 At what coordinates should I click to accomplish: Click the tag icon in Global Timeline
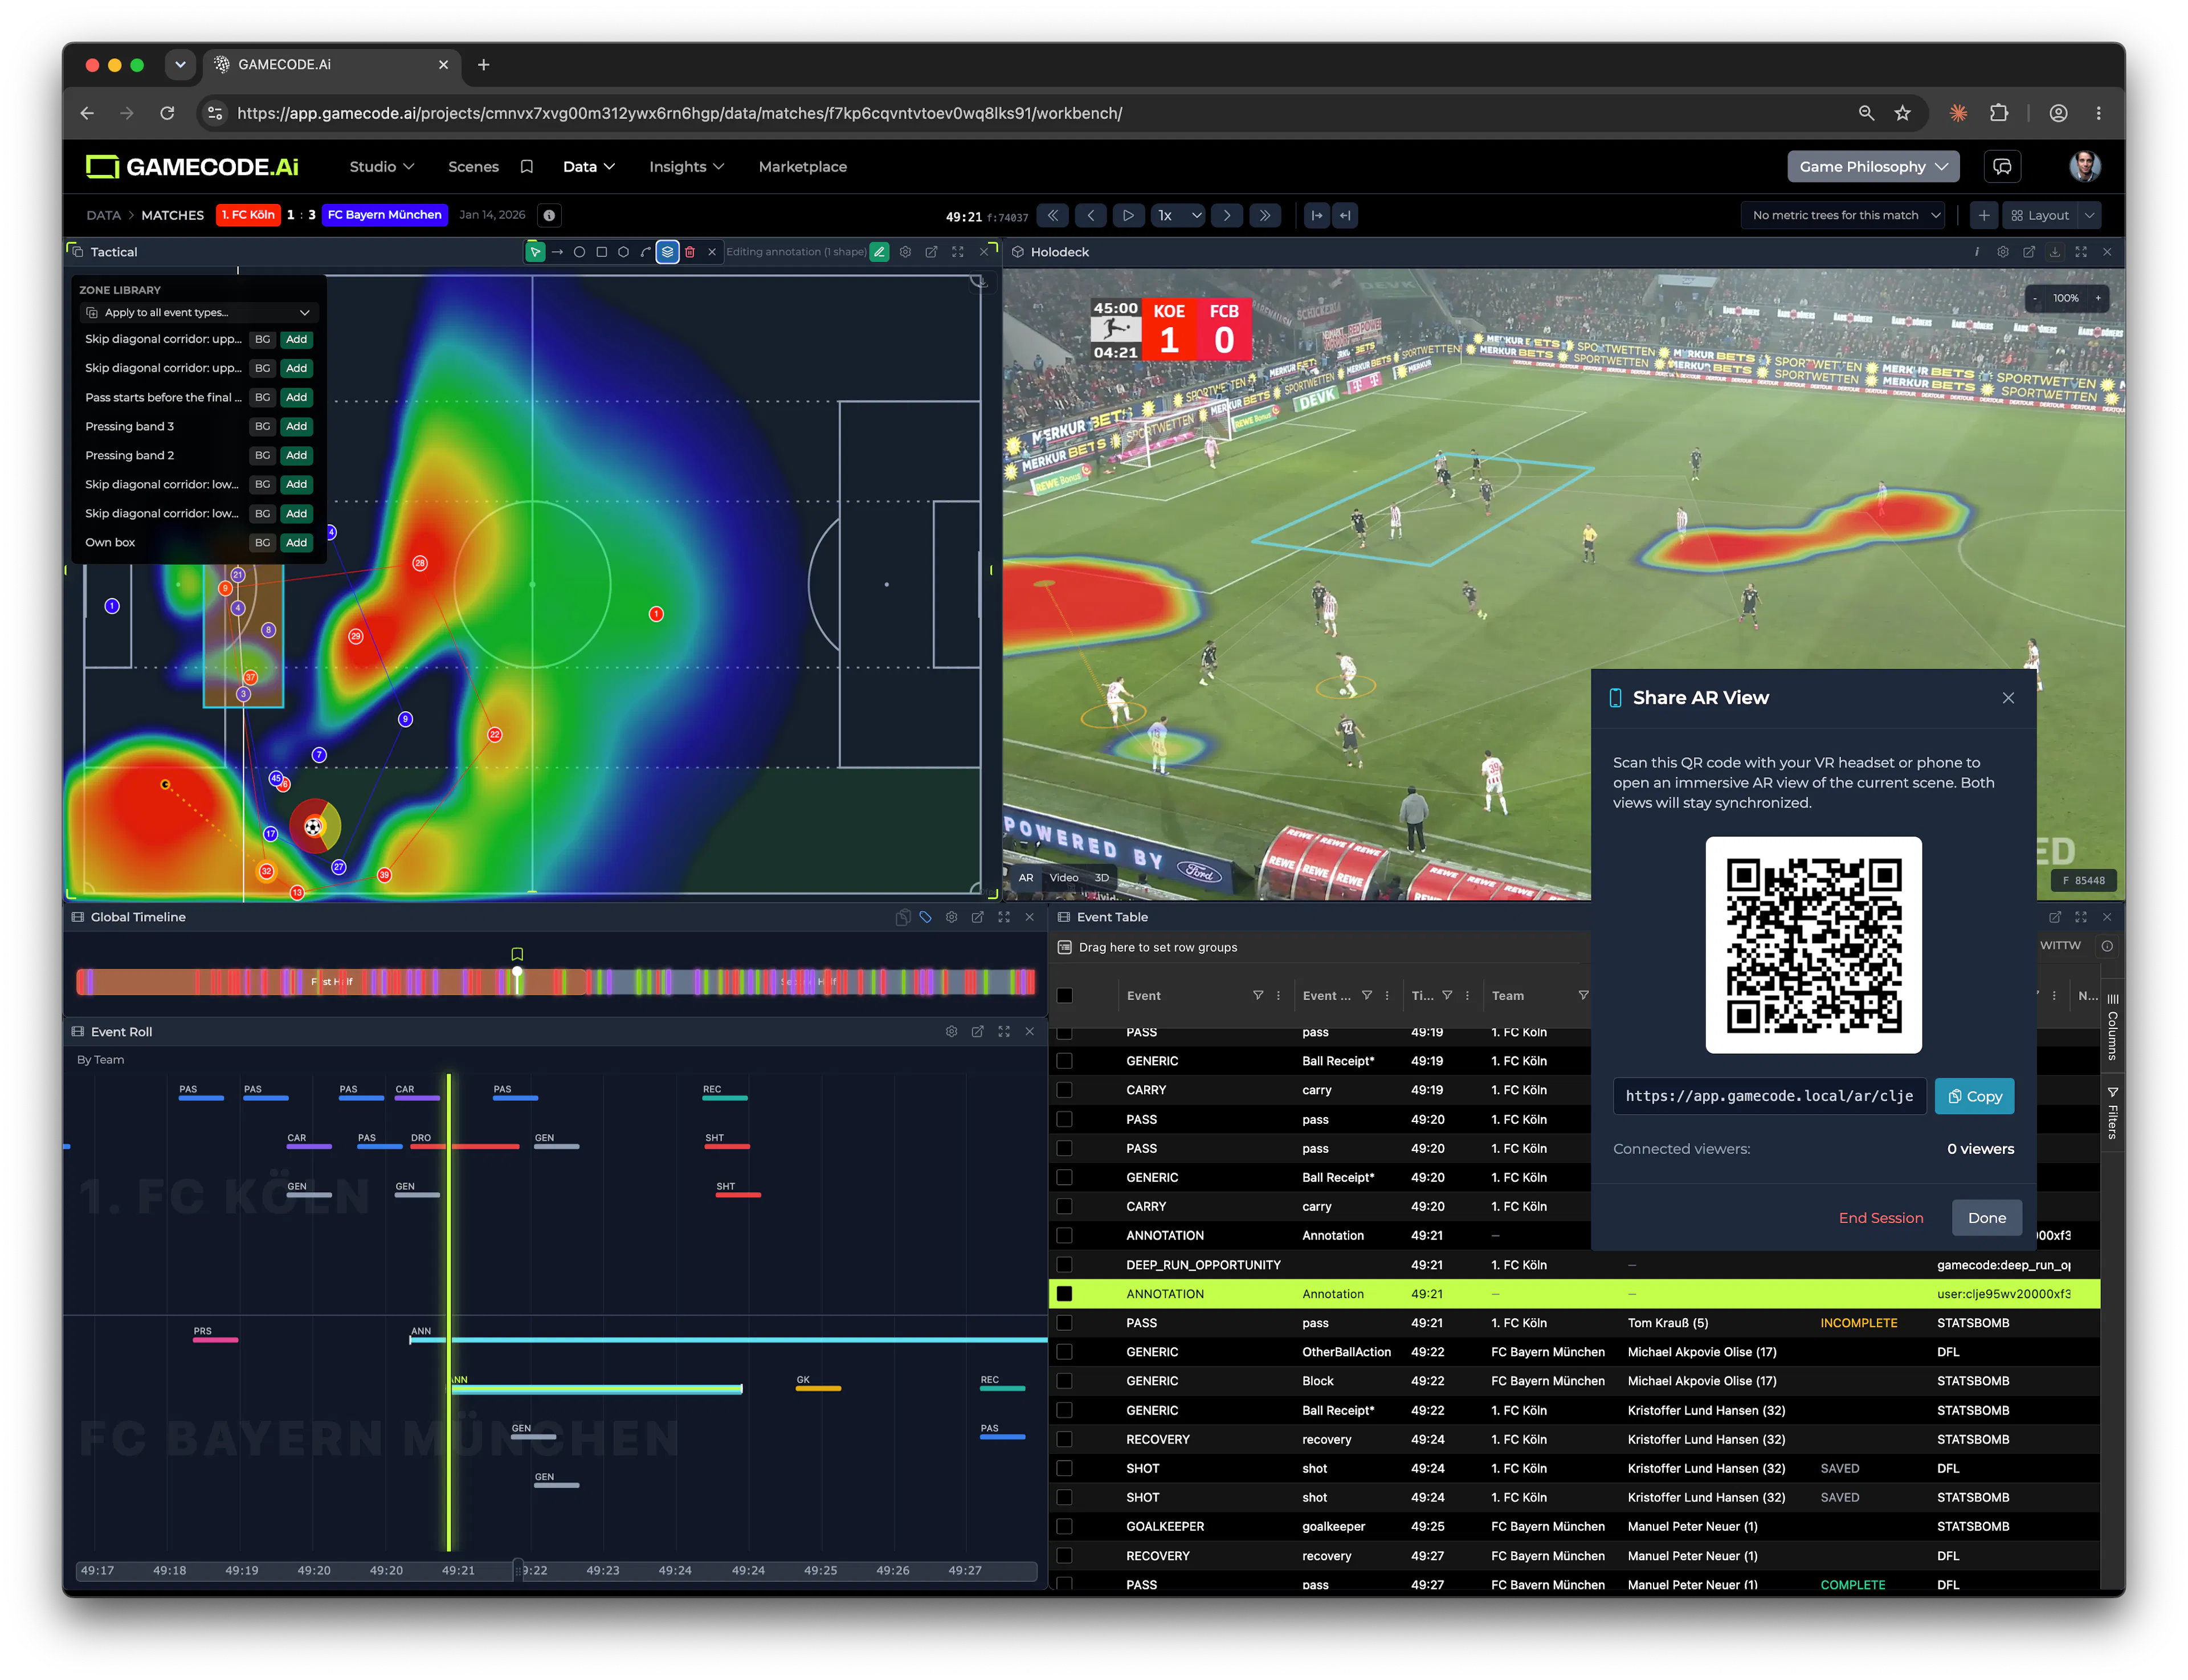[925, 917]
